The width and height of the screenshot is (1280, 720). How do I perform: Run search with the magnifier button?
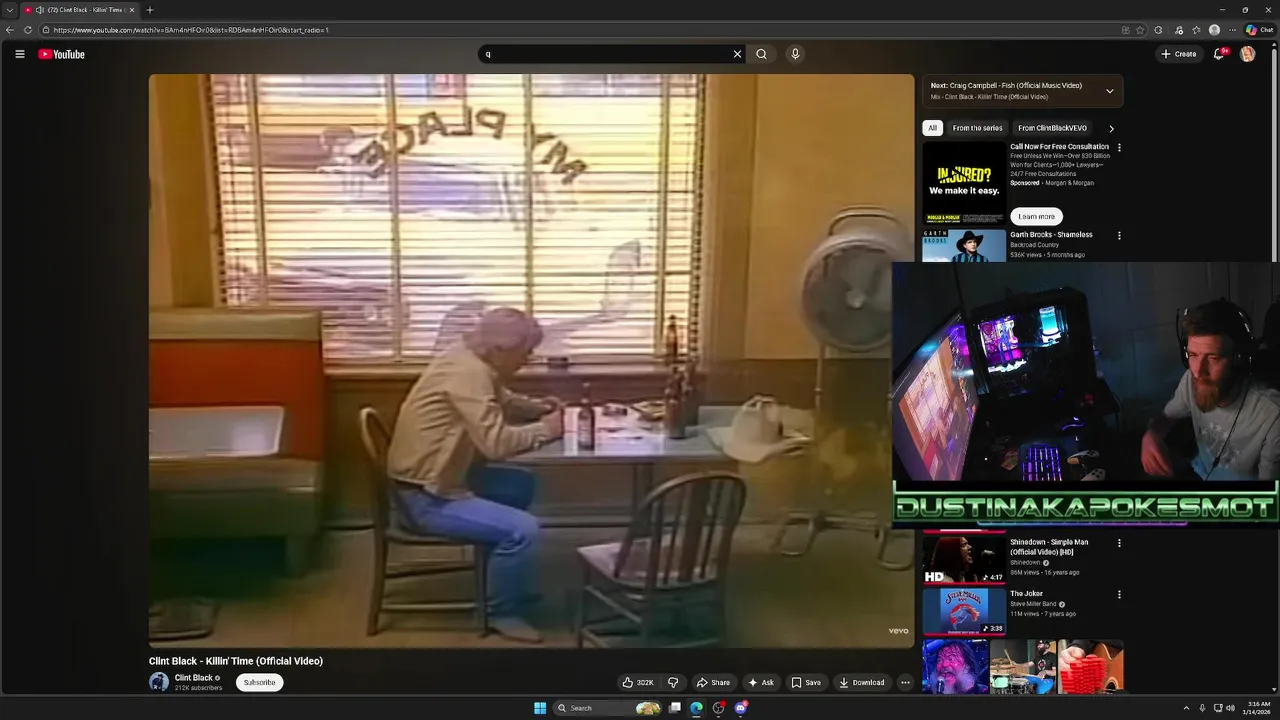coord(761,54)
